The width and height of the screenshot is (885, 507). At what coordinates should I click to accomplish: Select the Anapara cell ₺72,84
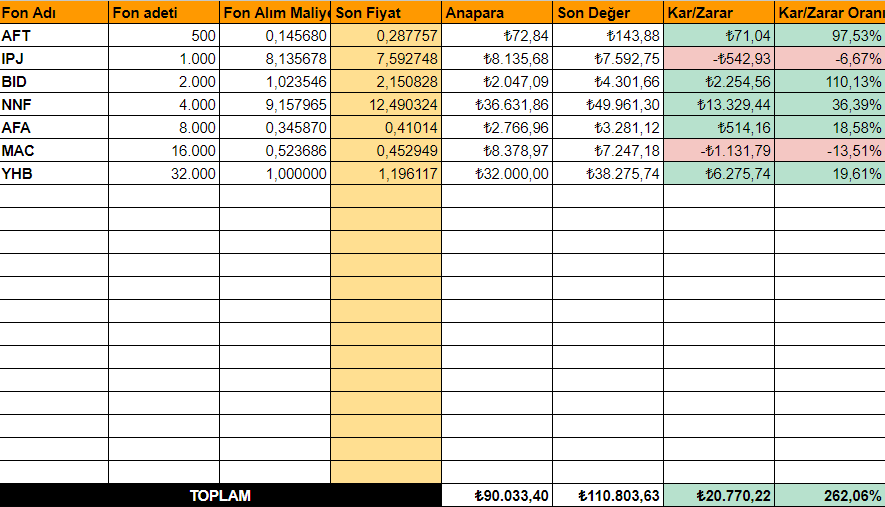click(x=497, y=36)
